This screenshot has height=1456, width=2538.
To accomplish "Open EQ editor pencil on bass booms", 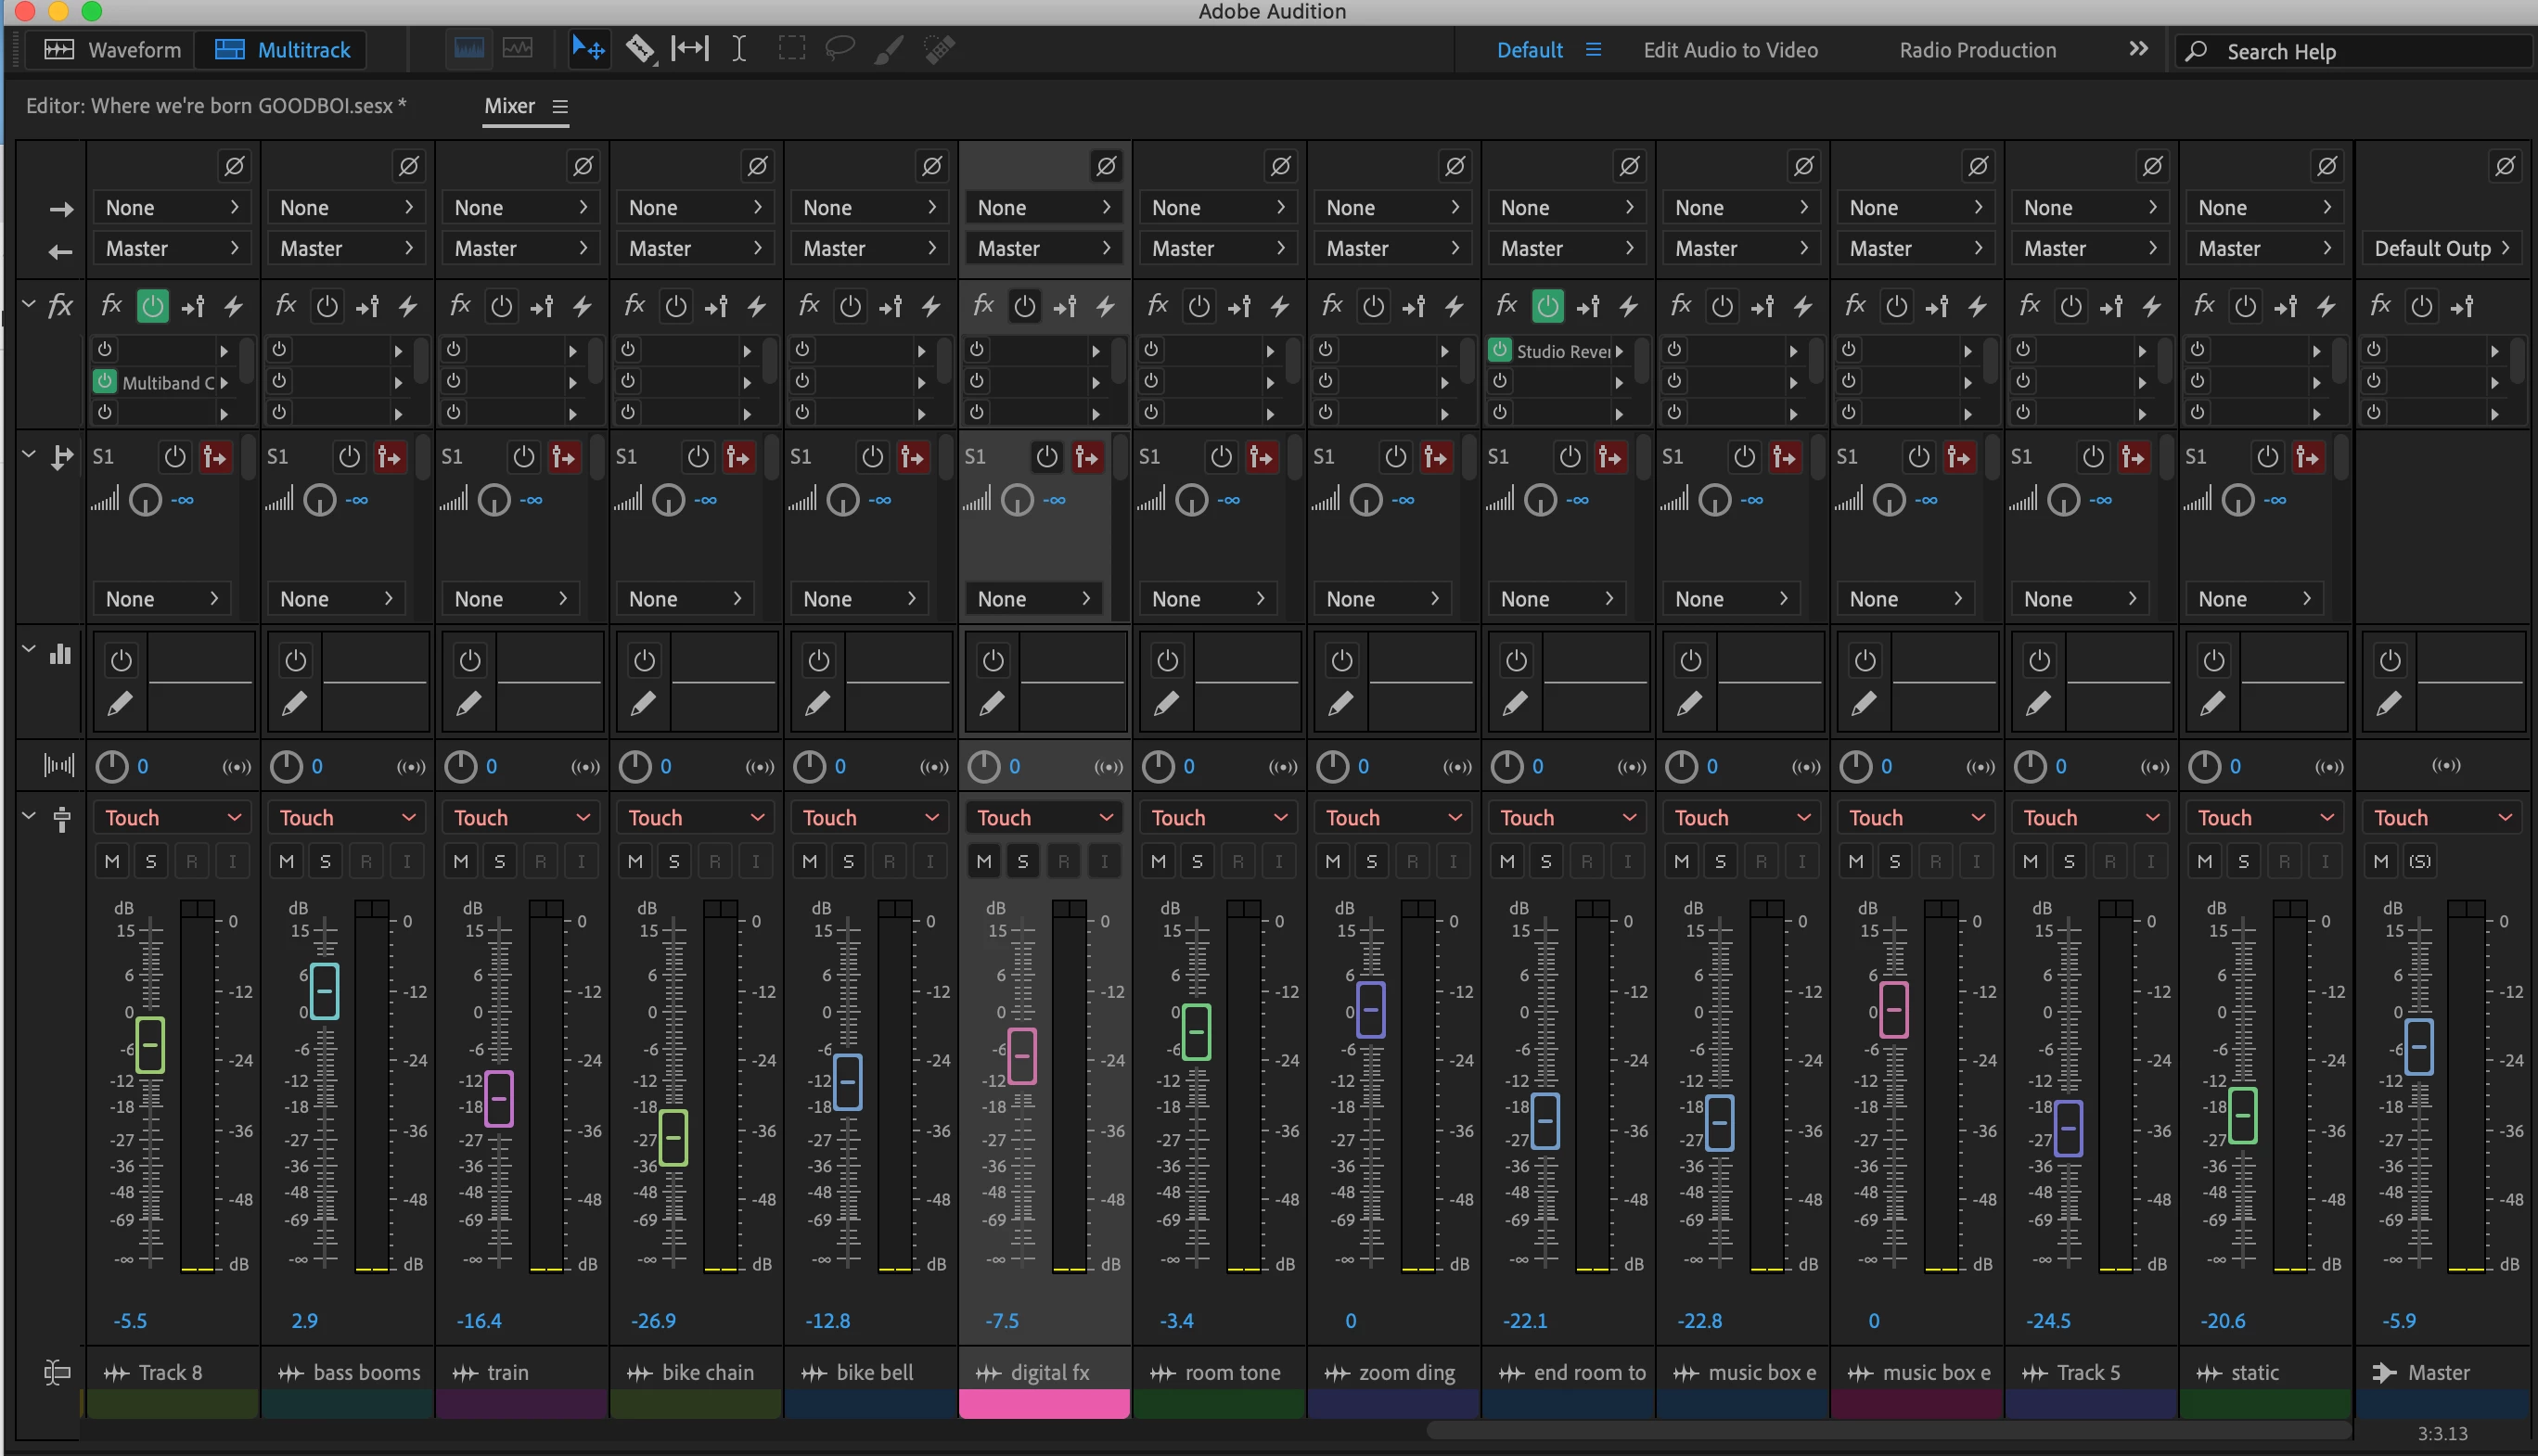I will pos(294,703).
